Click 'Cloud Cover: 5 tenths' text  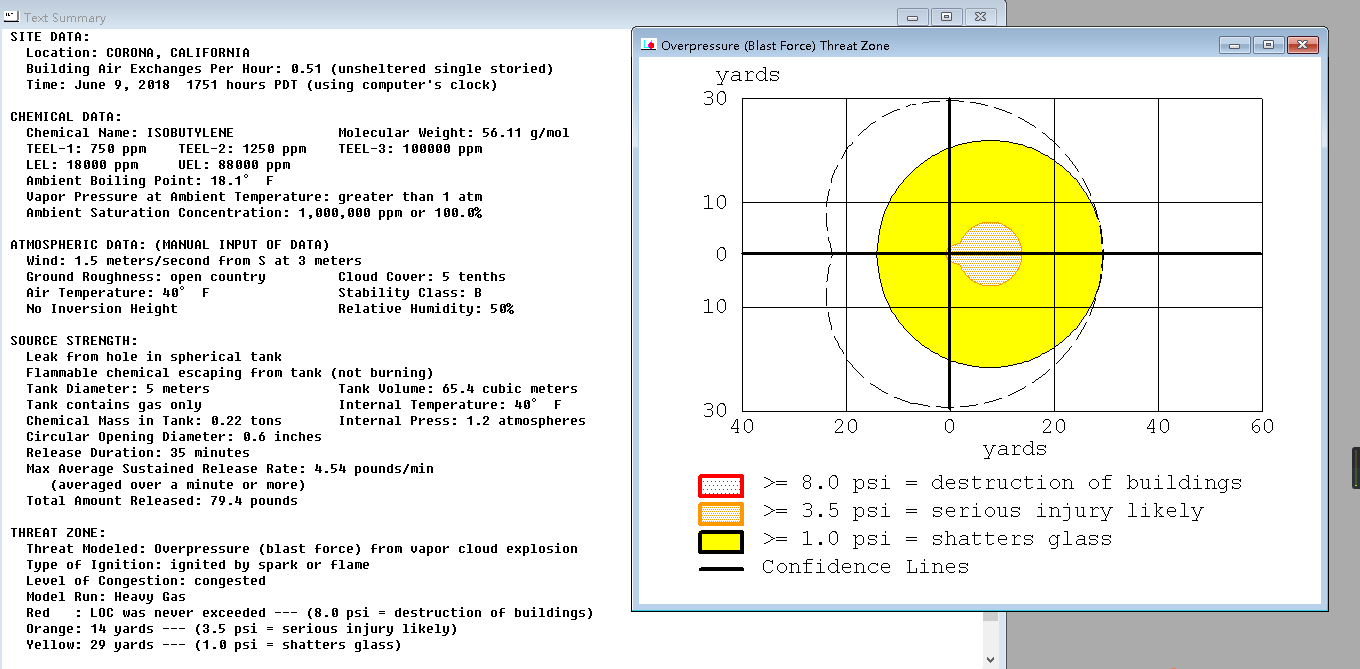[422, 277]
